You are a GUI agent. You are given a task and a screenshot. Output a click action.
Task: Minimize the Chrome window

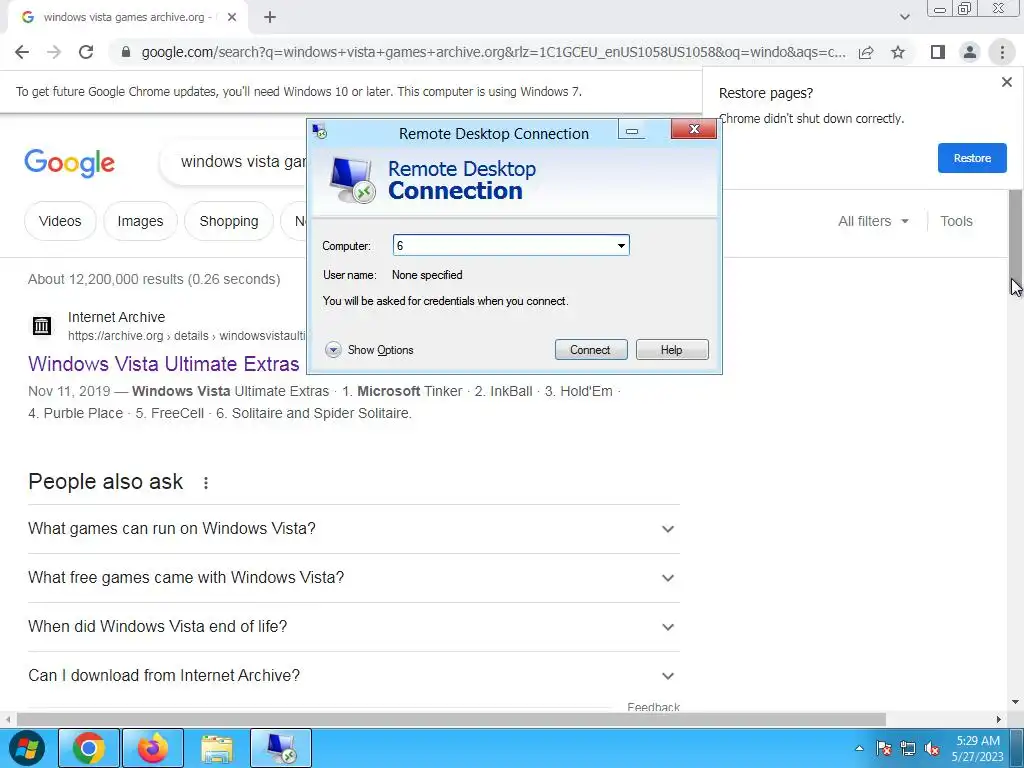pos(940,9)
